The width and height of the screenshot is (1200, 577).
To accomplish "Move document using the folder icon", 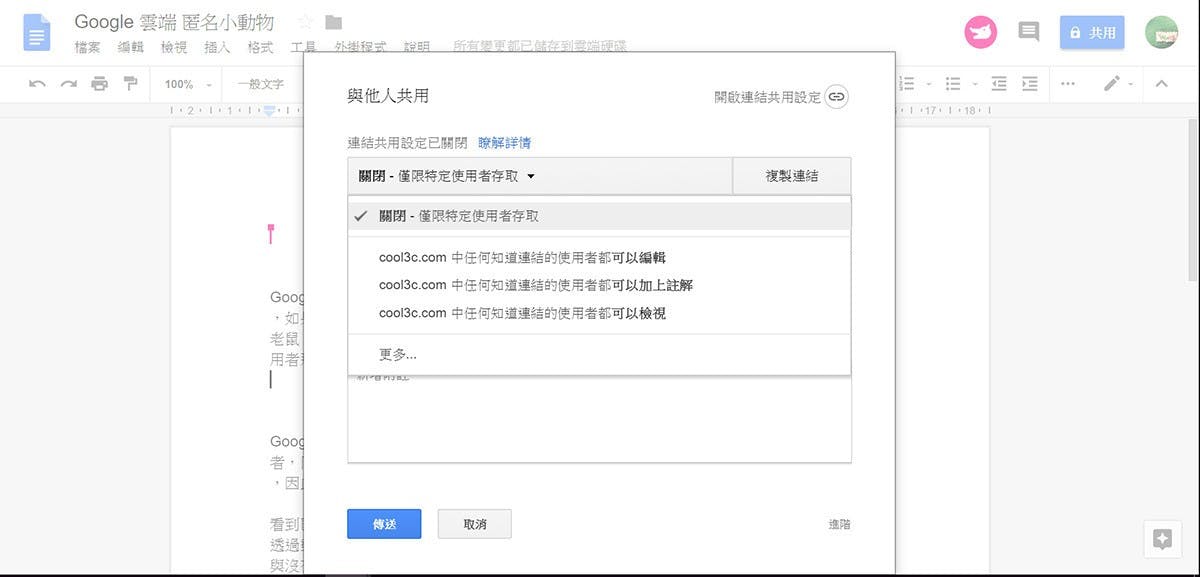I will [334, 22].
